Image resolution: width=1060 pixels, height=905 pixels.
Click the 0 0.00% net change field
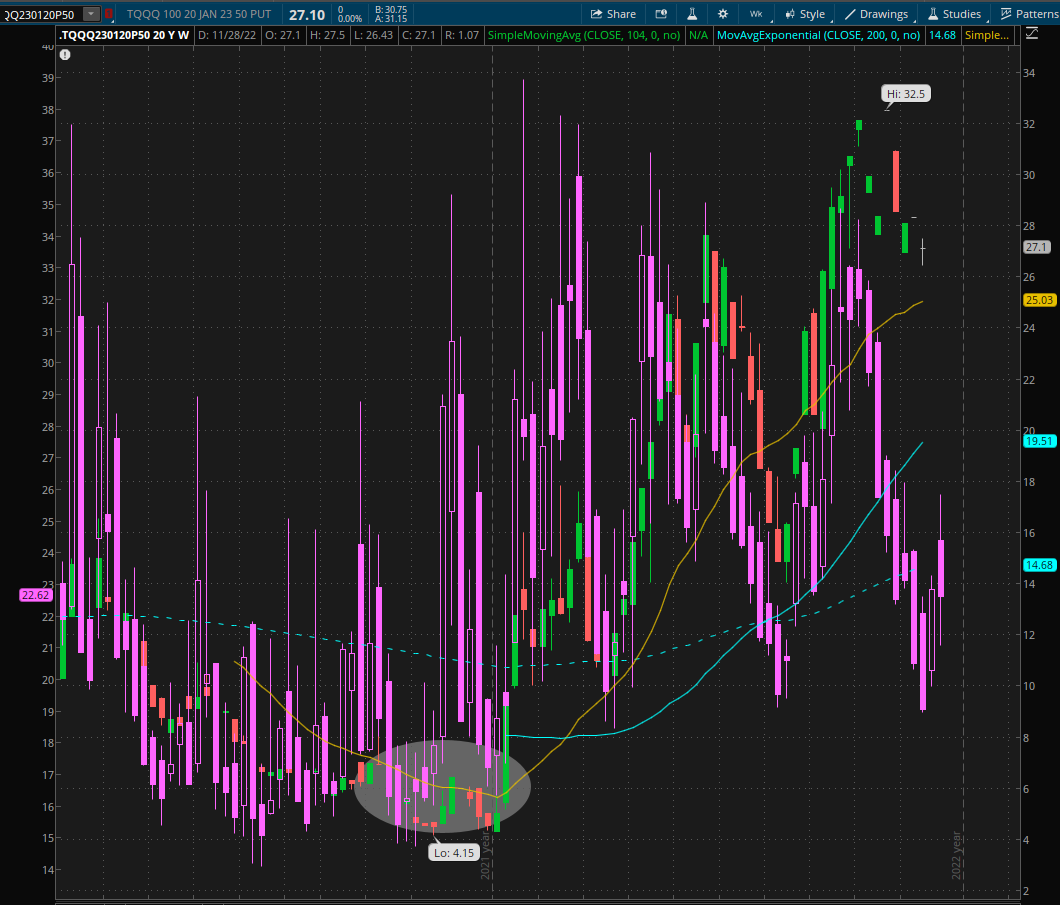[x=350, y=14]
